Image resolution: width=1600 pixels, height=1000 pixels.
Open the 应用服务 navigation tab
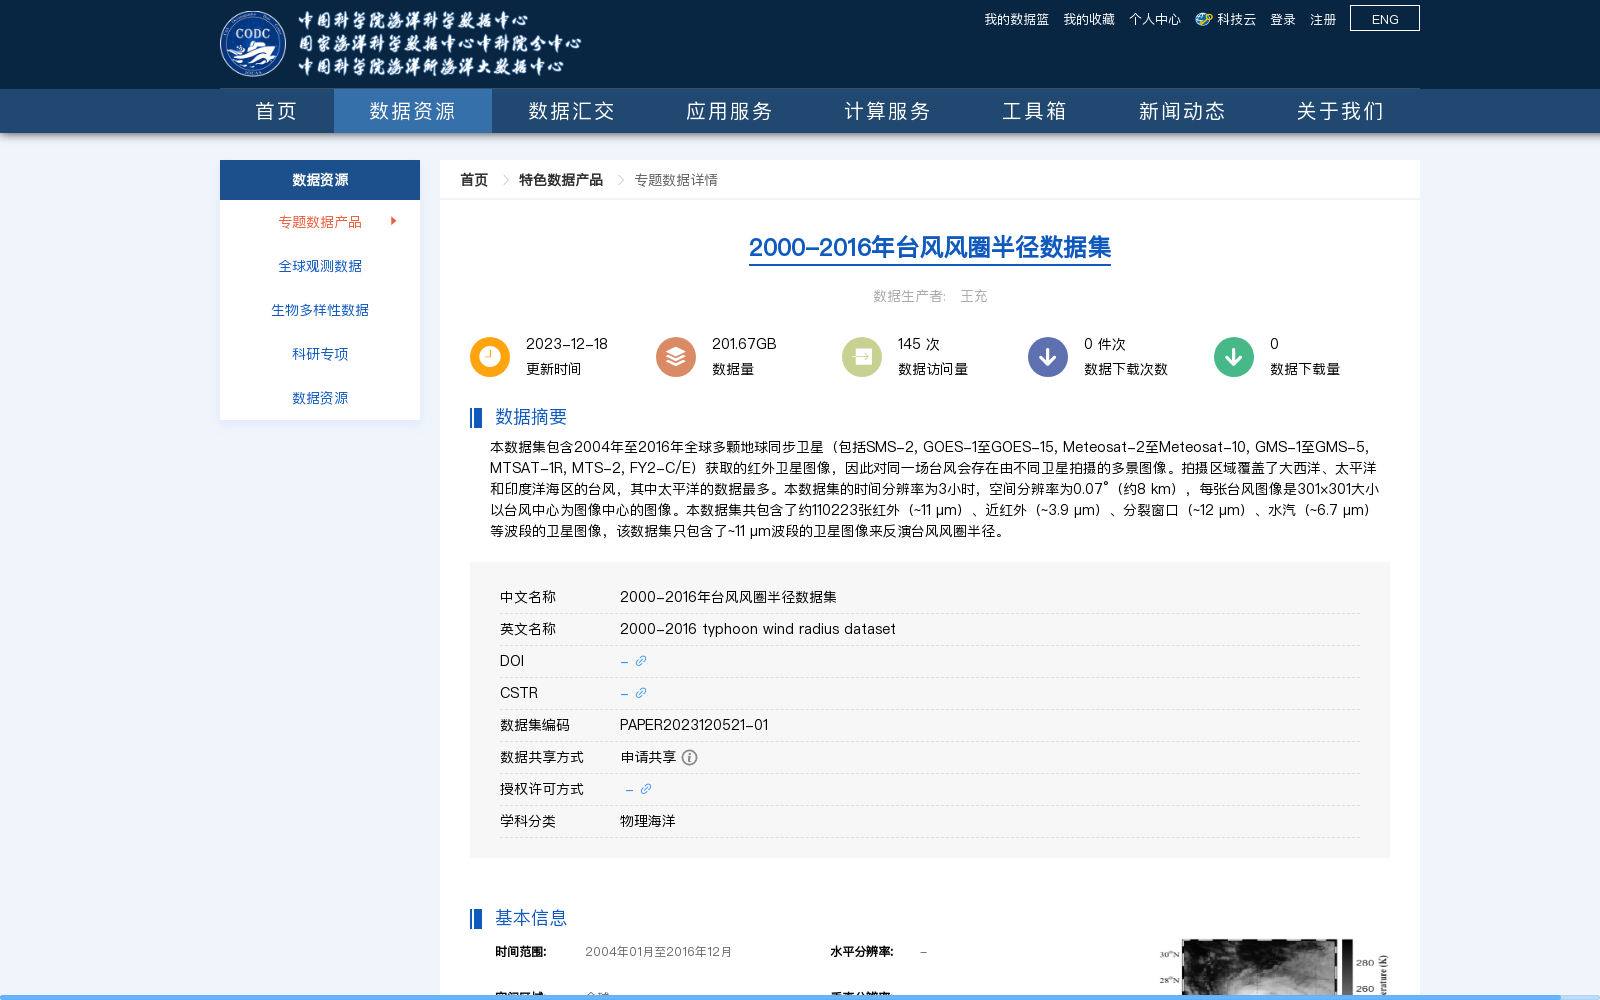[729, 111]
